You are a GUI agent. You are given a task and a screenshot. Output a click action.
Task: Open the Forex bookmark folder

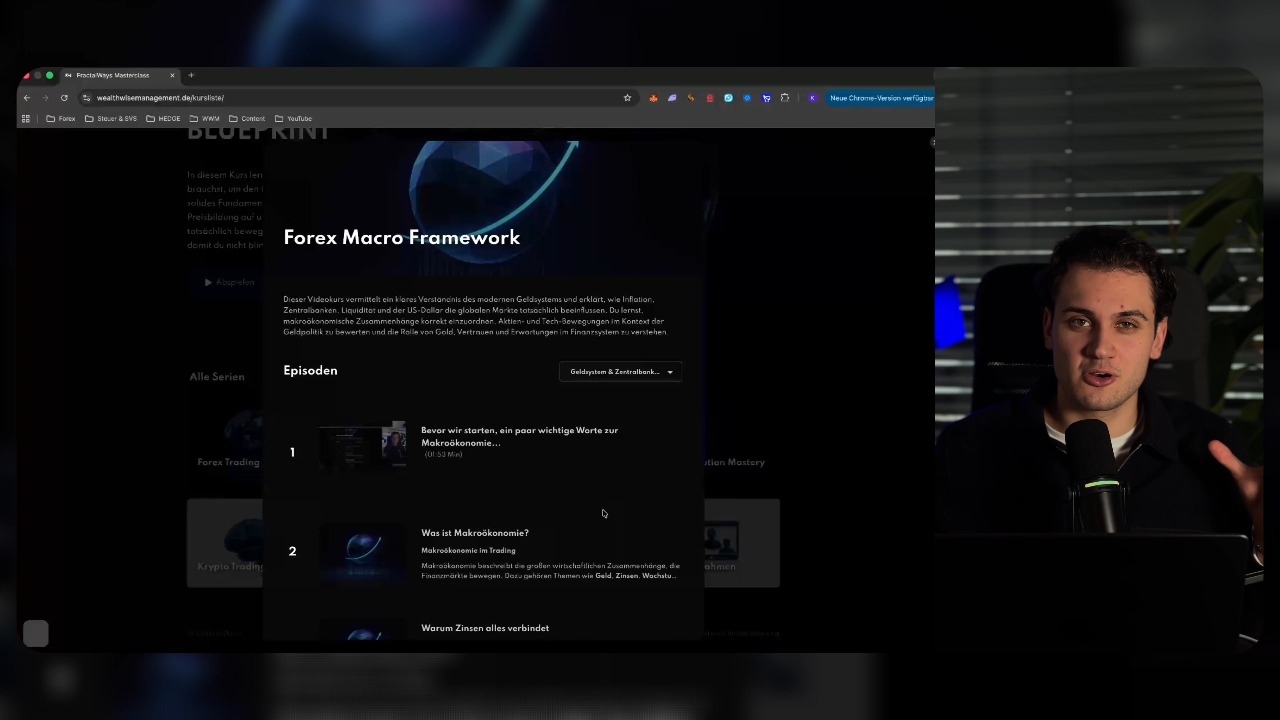[x=61, y=119]
